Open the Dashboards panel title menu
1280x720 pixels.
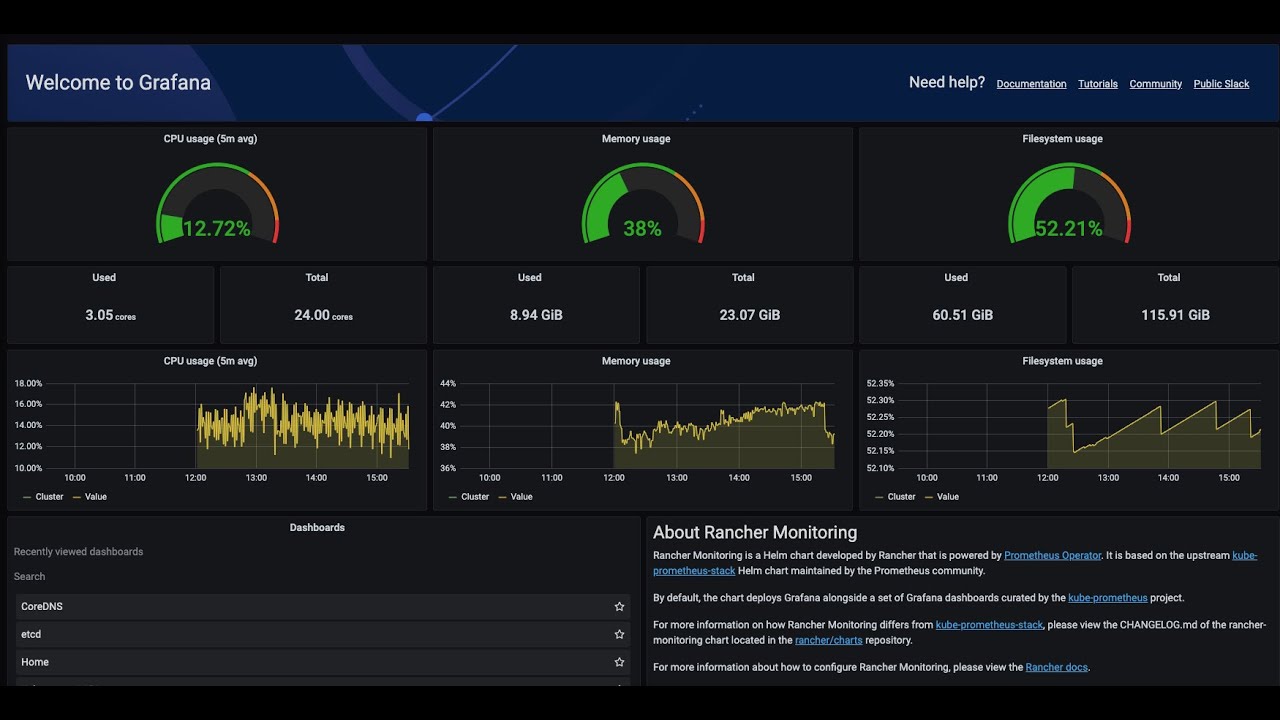[x=317, y=527]
